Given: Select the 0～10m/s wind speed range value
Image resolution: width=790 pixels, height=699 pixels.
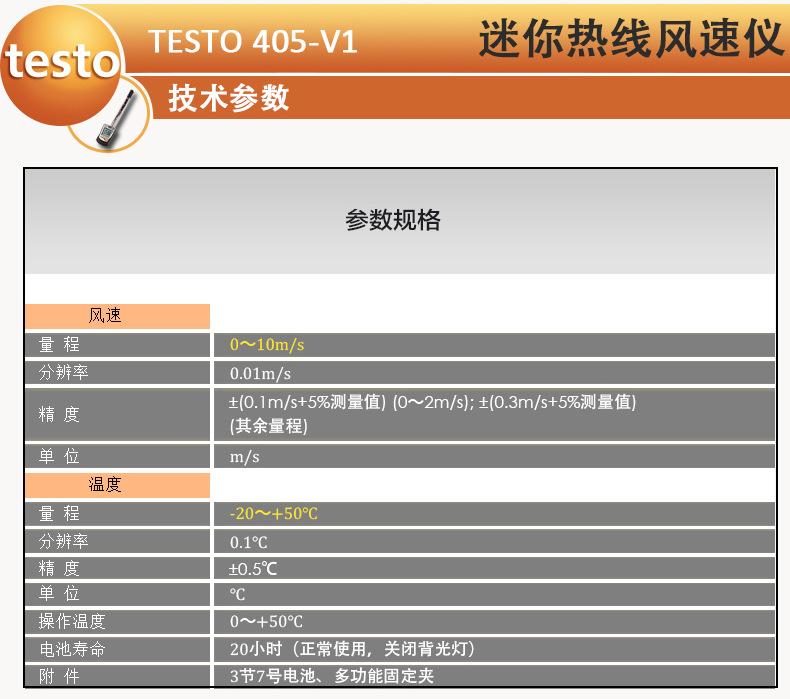Looking at the screenshot, I should point(267,345).
